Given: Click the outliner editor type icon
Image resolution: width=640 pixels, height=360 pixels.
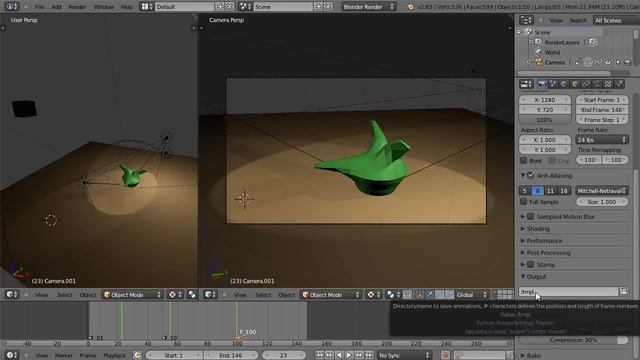Looking at the screenshot, I should (526, 20).
